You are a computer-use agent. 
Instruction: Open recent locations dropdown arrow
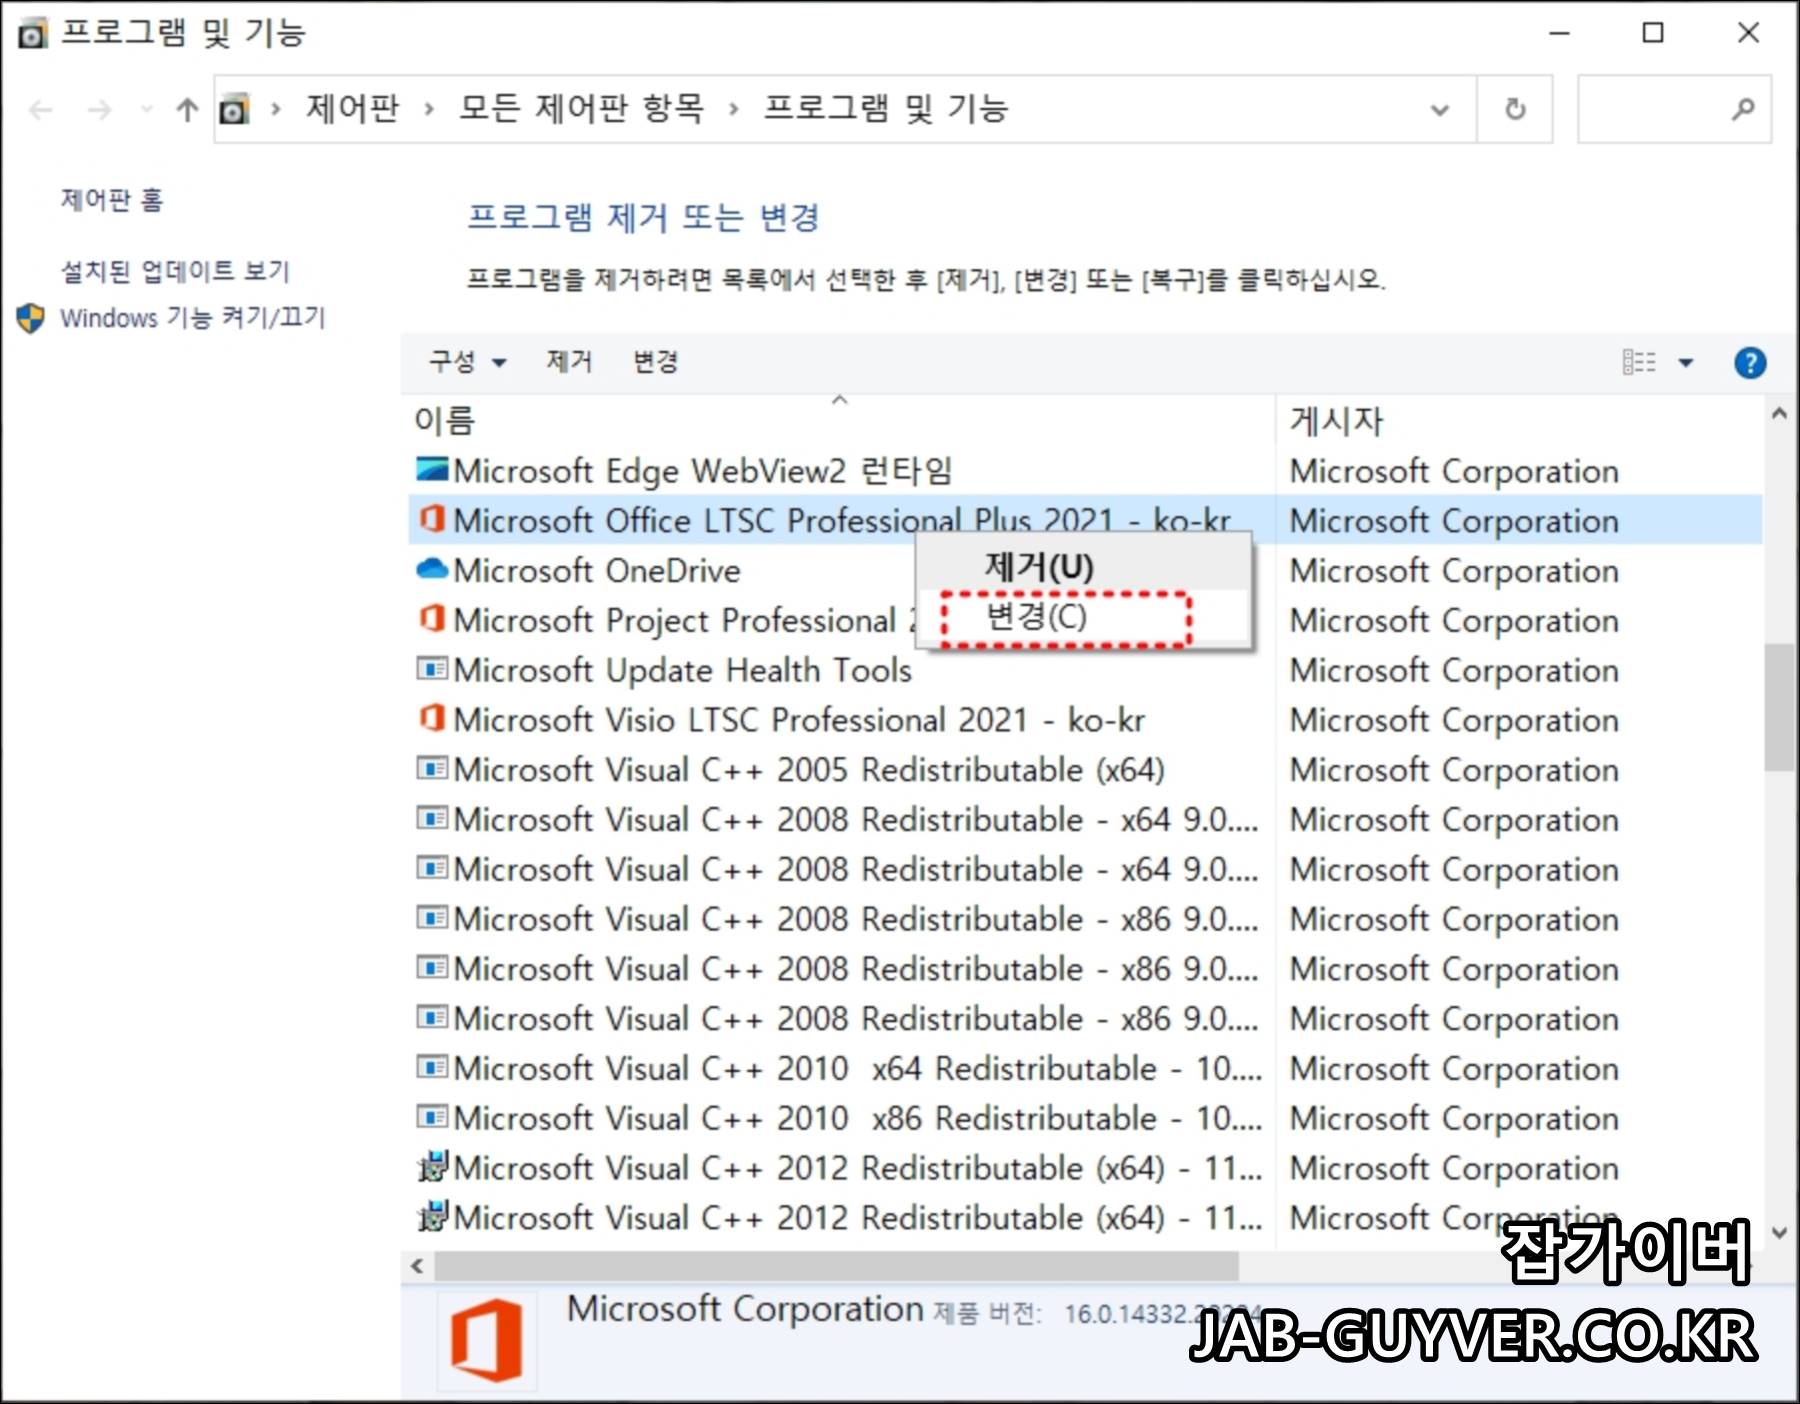pyautogui.click(x=146, y=109)
